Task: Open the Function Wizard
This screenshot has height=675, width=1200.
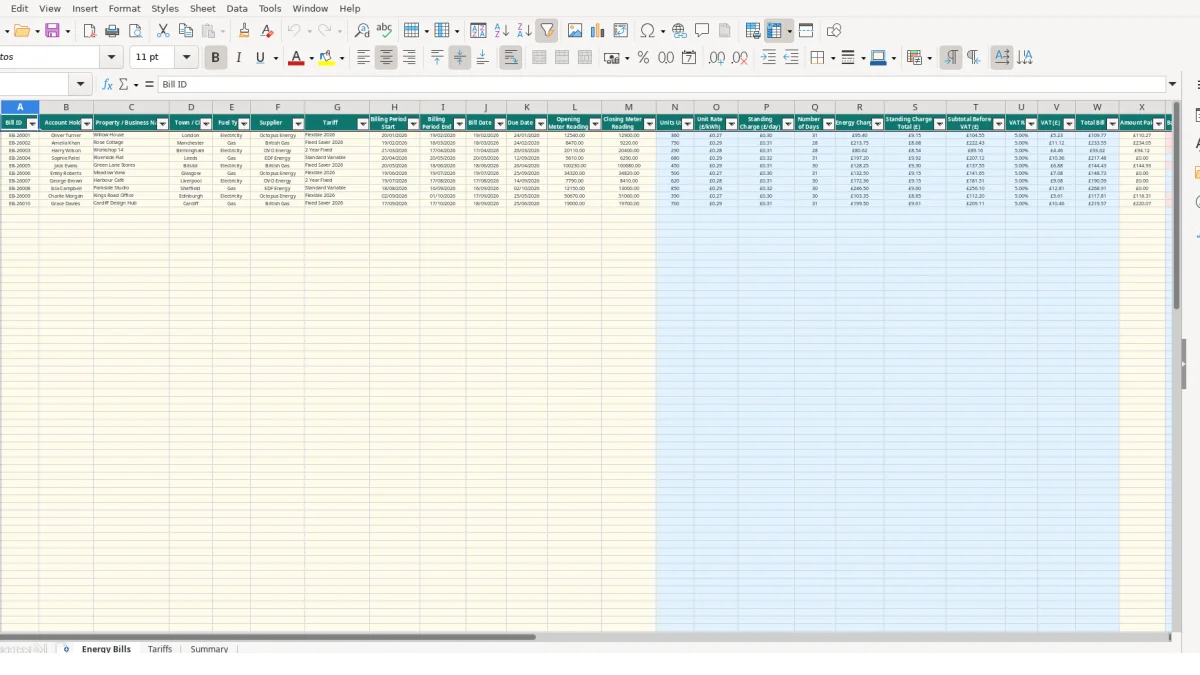Action: click(x=107, y=85)
